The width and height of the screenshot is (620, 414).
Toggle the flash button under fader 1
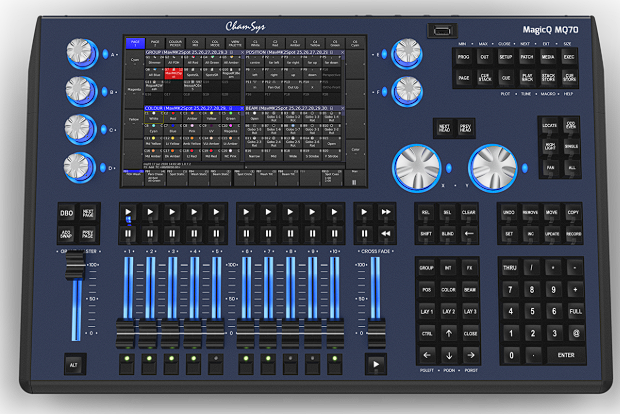click(x=127, y=363)
